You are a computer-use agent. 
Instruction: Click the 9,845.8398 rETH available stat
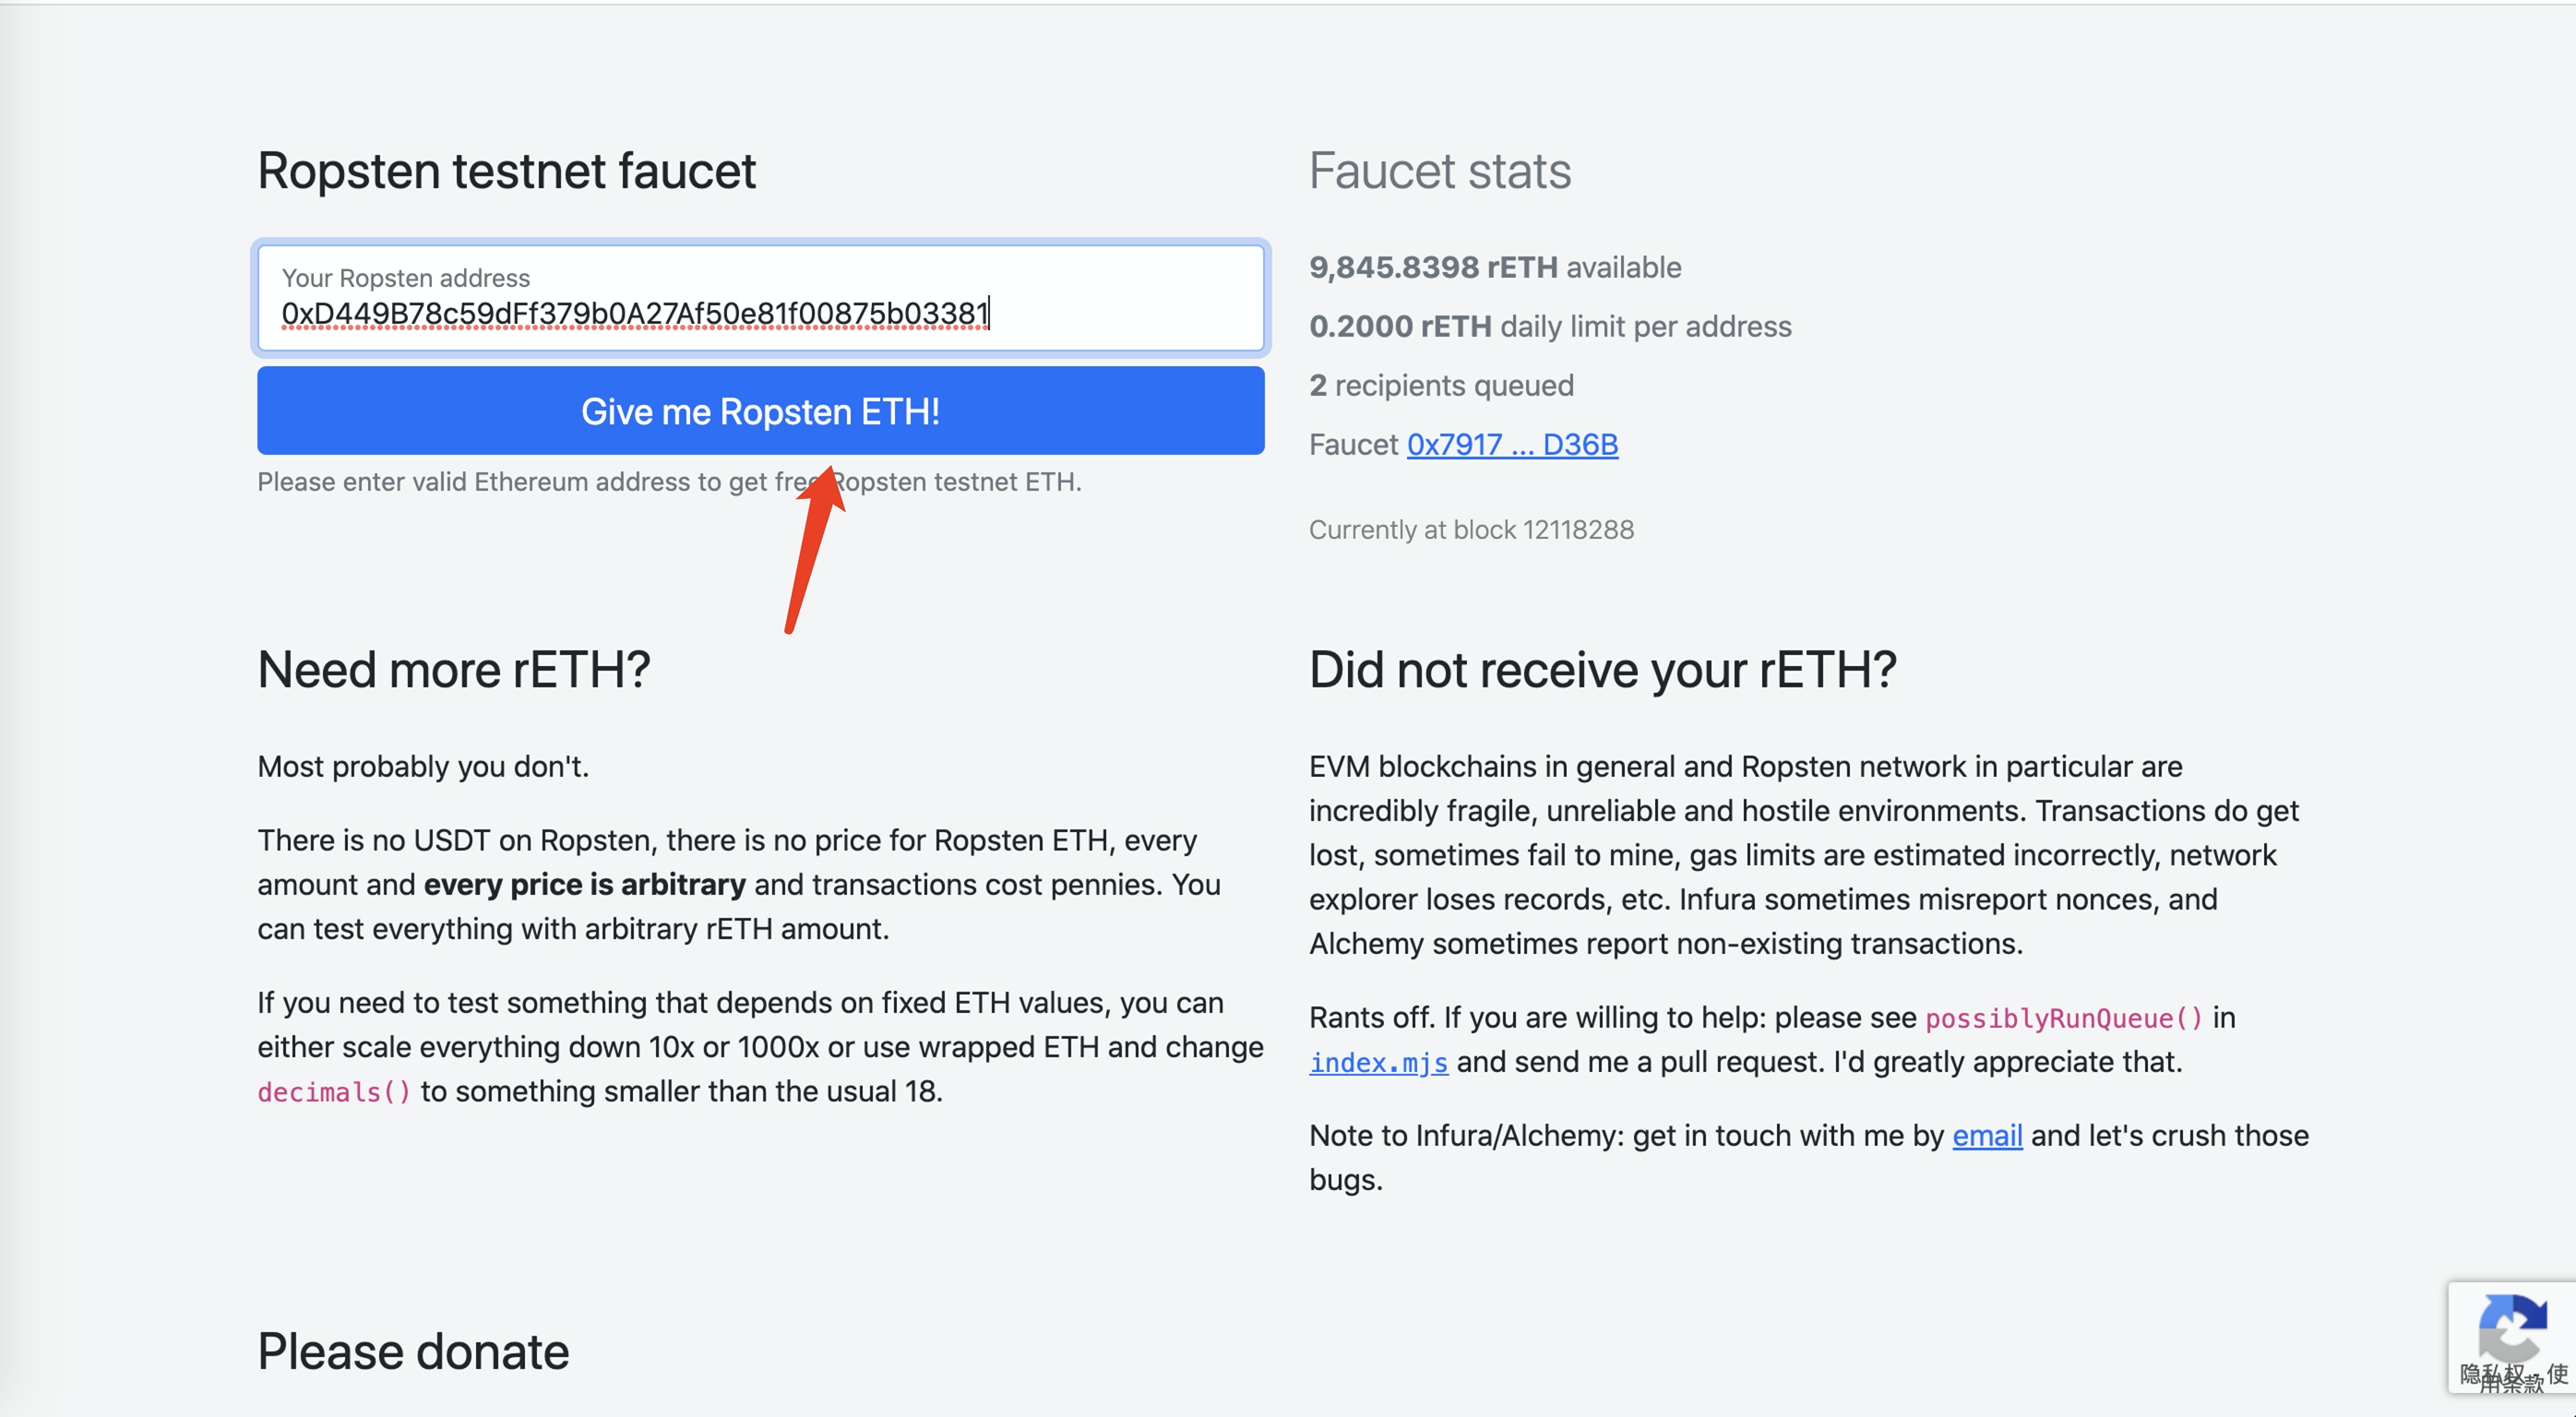1494,268
